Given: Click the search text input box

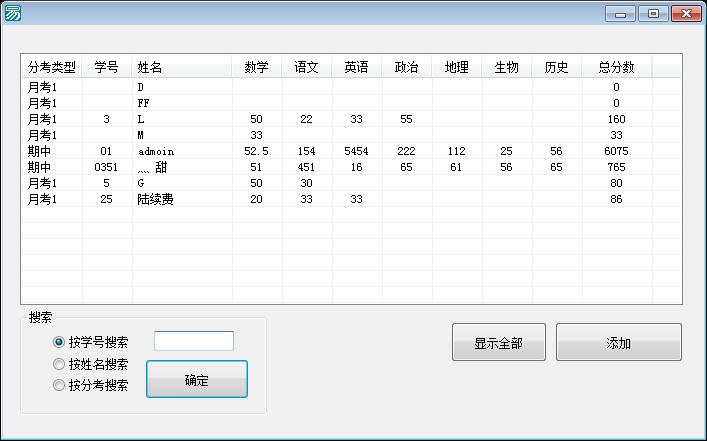Looking at the screenshot, I should pyautogui.click(x=194, y=341).
